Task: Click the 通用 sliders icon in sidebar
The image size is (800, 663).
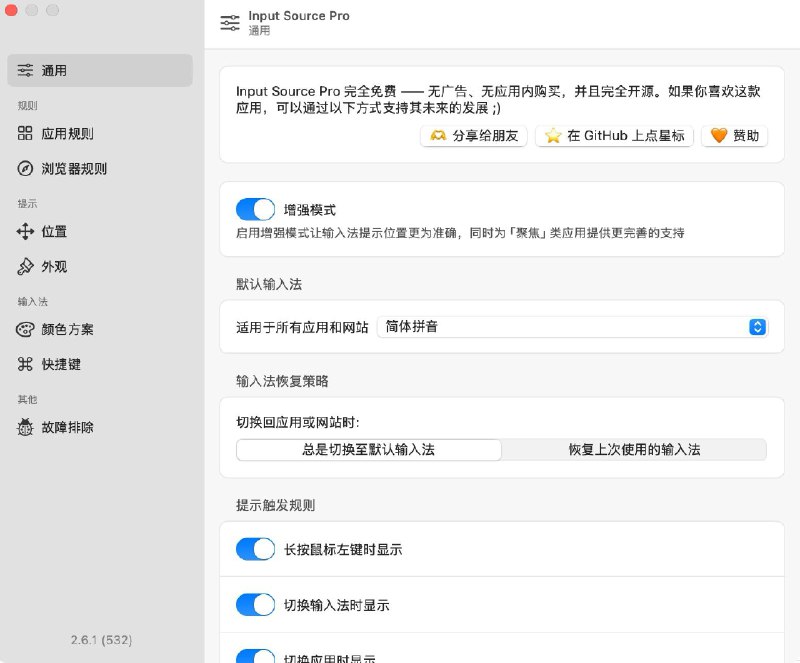Action: pyautogui.click(x=27, y=70)
